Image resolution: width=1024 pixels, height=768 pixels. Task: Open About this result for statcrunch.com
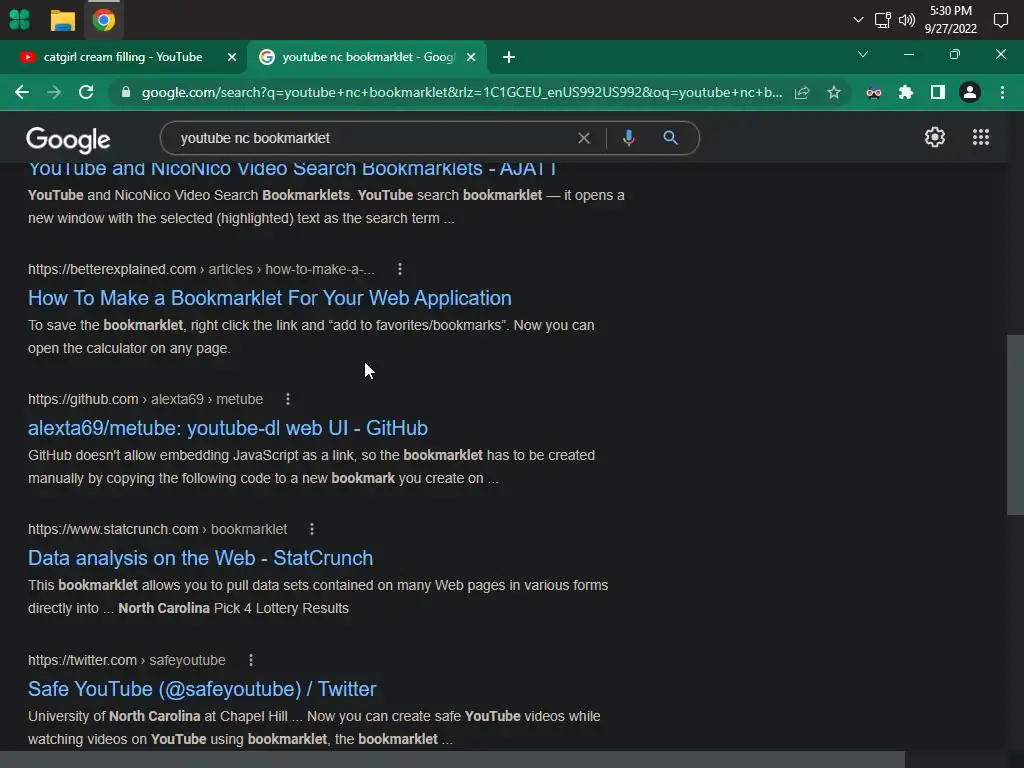point(312,529)
